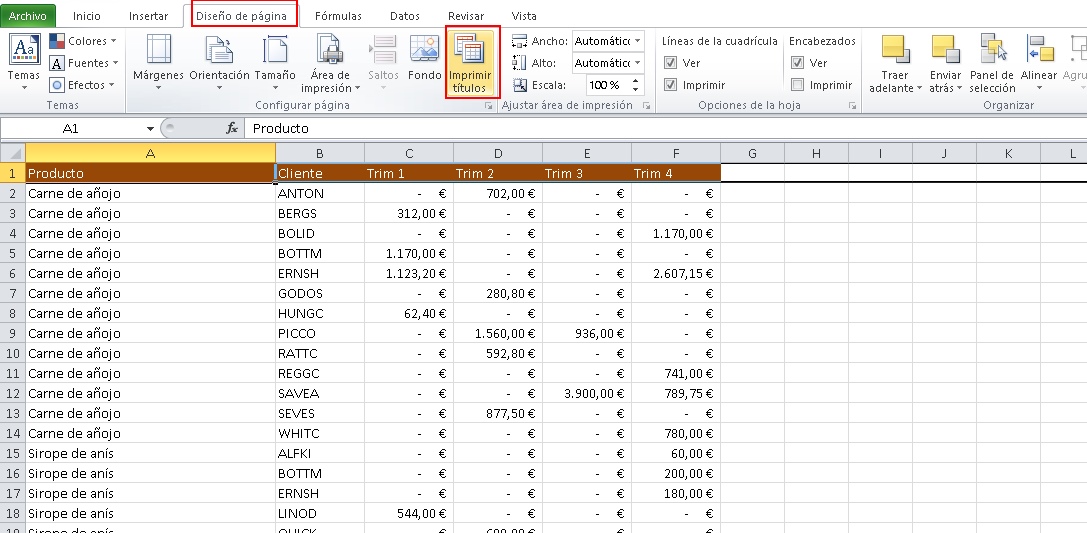Open the Archivo file tab
The width and height of the screenshot is (1087, 533).
[x=28, y=16]
